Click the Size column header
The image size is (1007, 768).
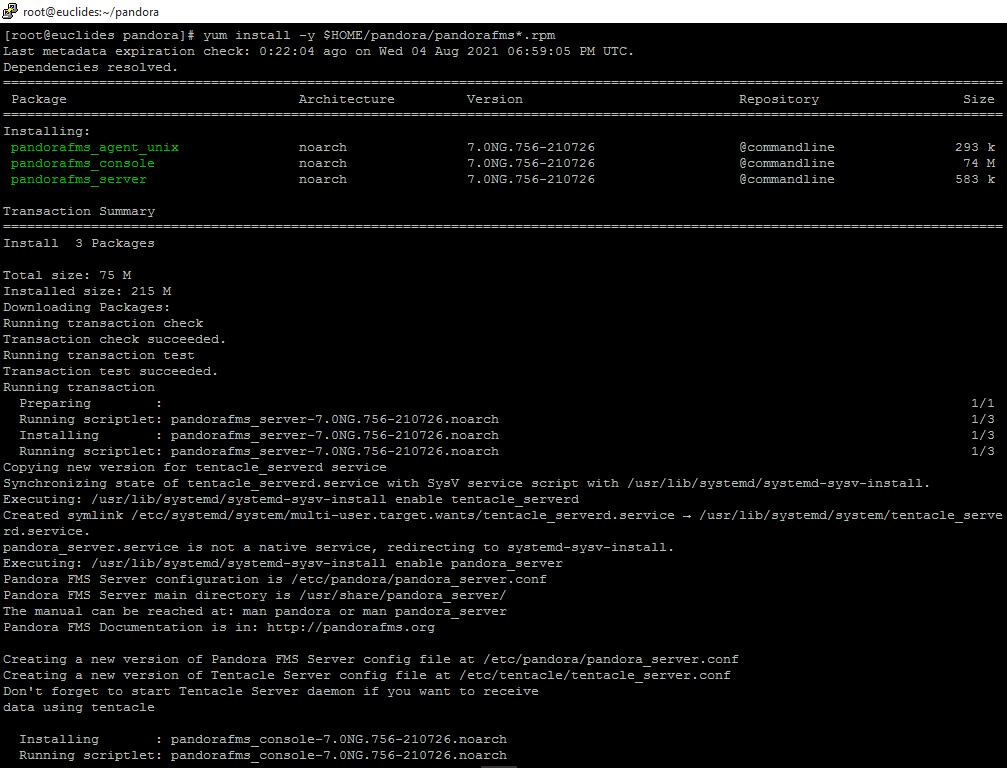click(x=978, y=99)
